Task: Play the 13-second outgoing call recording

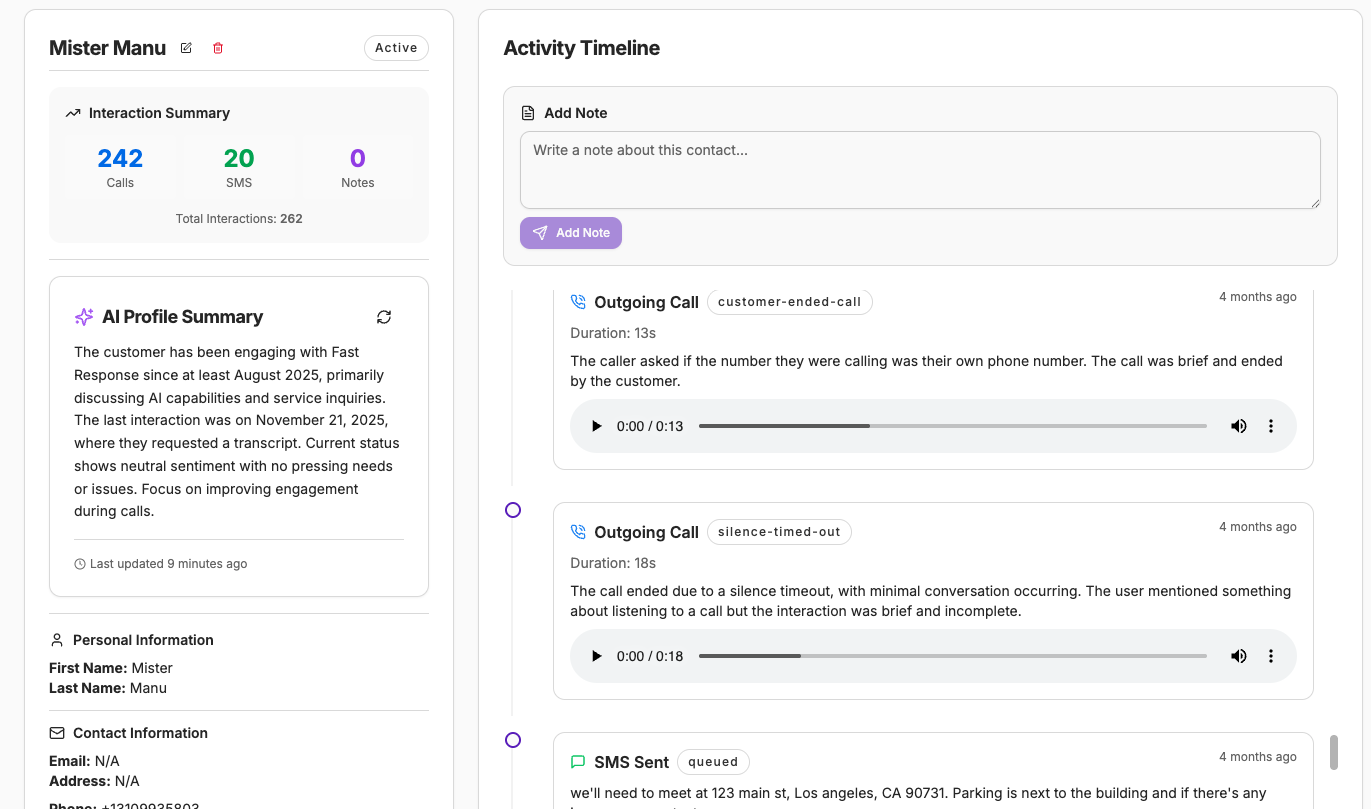Action: [x=597, y=426]
